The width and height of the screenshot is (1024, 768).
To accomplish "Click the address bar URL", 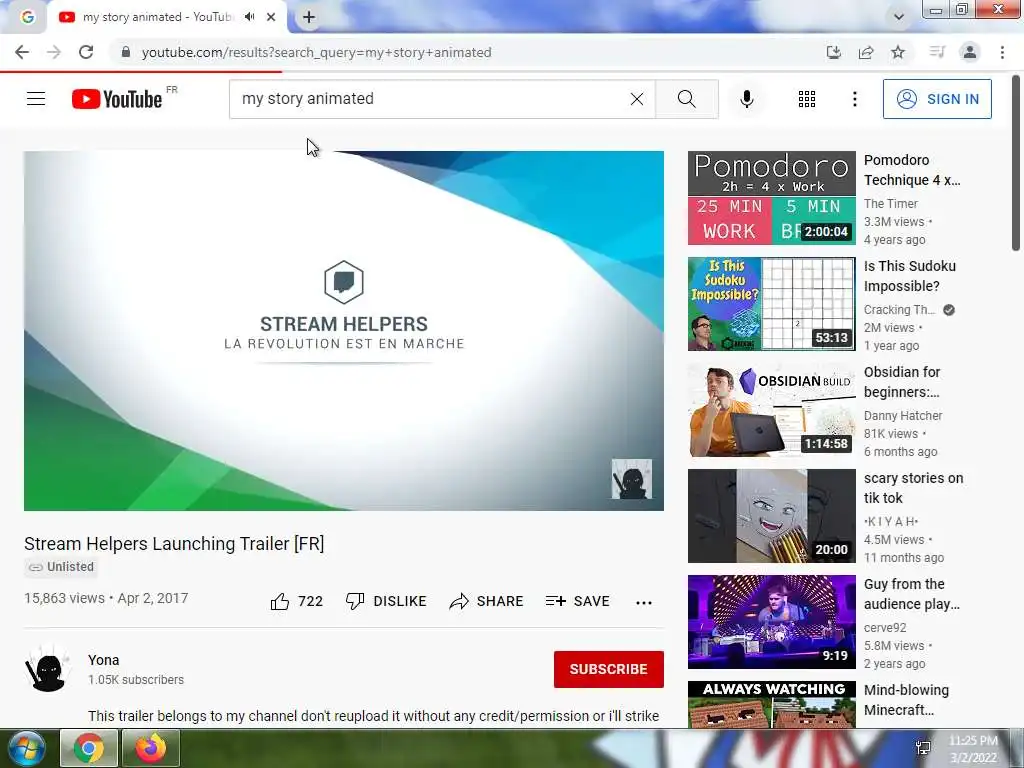I will pos(317,52).
